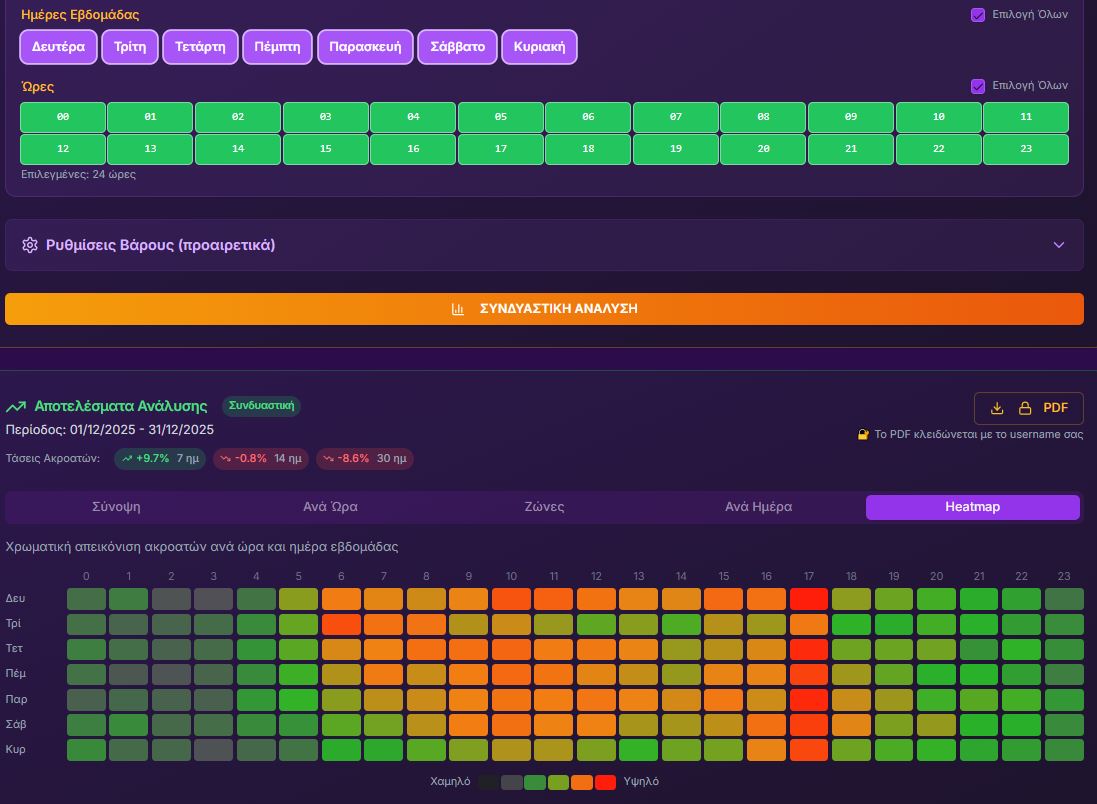
Task: Click heatmap cell Πέμ at hour 10
Action: point(511,675)
